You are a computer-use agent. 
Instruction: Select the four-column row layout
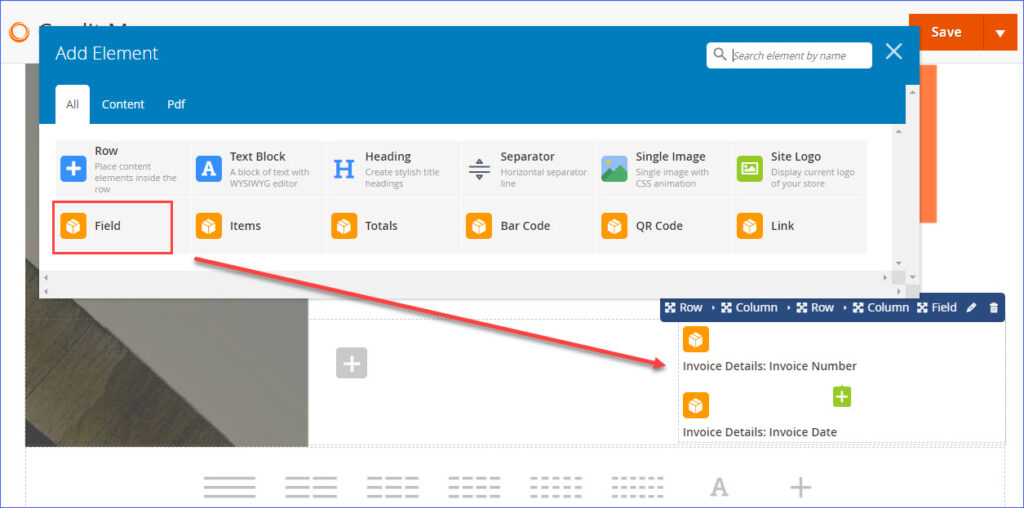point(474,487)
